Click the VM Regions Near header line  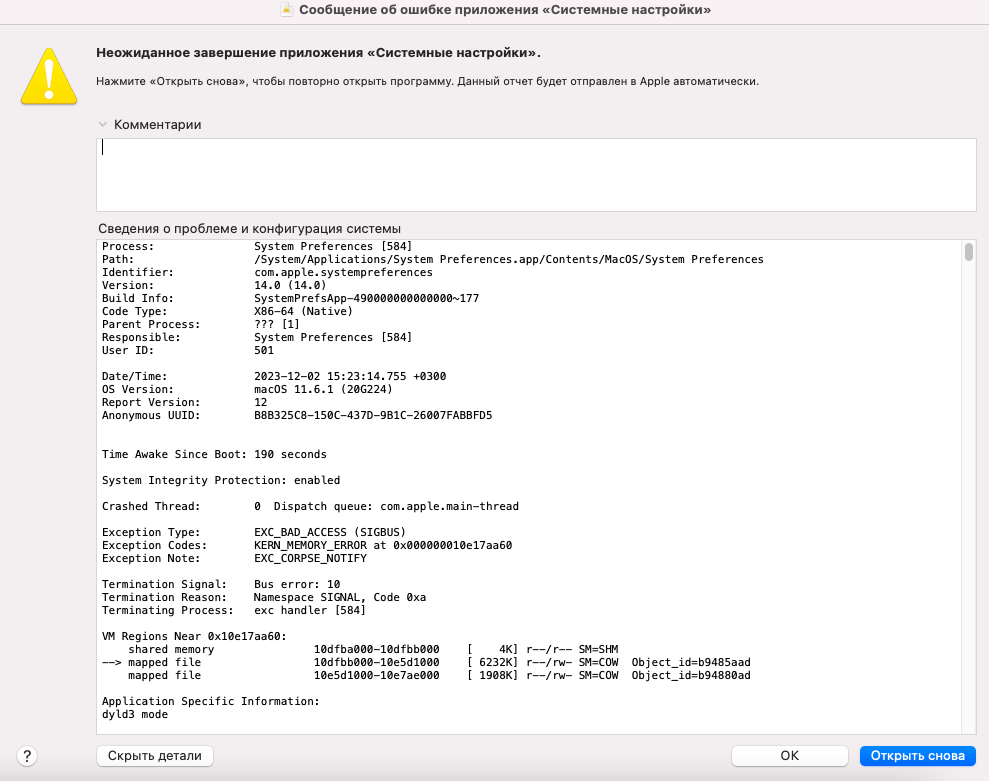pos(194,637)
